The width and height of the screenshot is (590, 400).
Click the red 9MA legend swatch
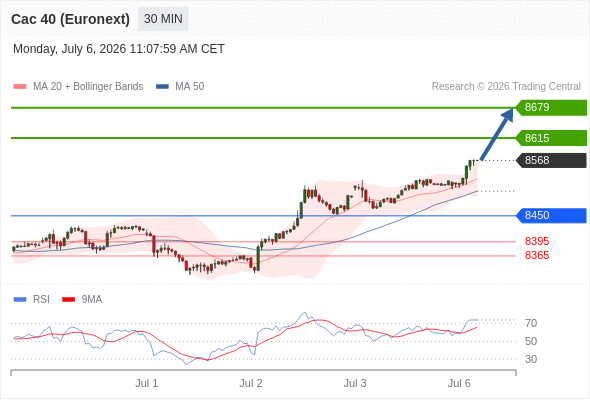coord(68,300)
